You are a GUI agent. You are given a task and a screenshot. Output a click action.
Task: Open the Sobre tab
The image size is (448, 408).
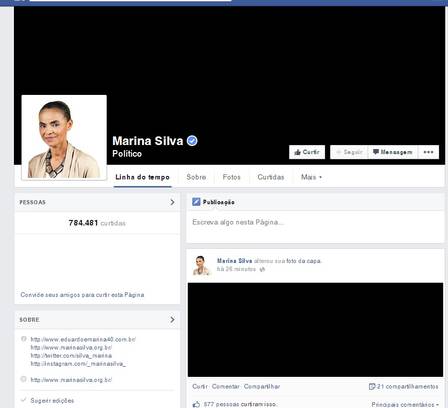click(196, 177)
